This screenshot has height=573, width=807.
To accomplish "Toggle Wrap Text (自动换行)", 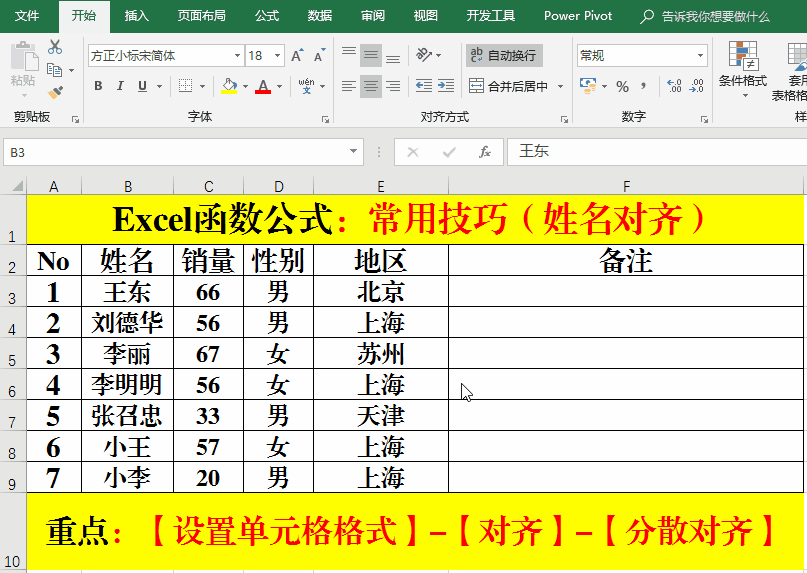I will (x=503, y=55).
